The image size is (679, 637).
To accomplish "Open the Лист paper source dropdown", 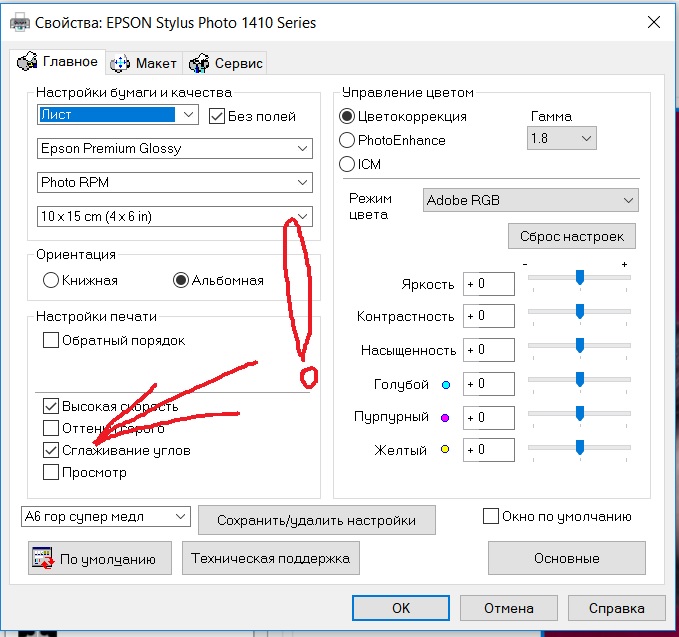I will (x=118, y=115).
